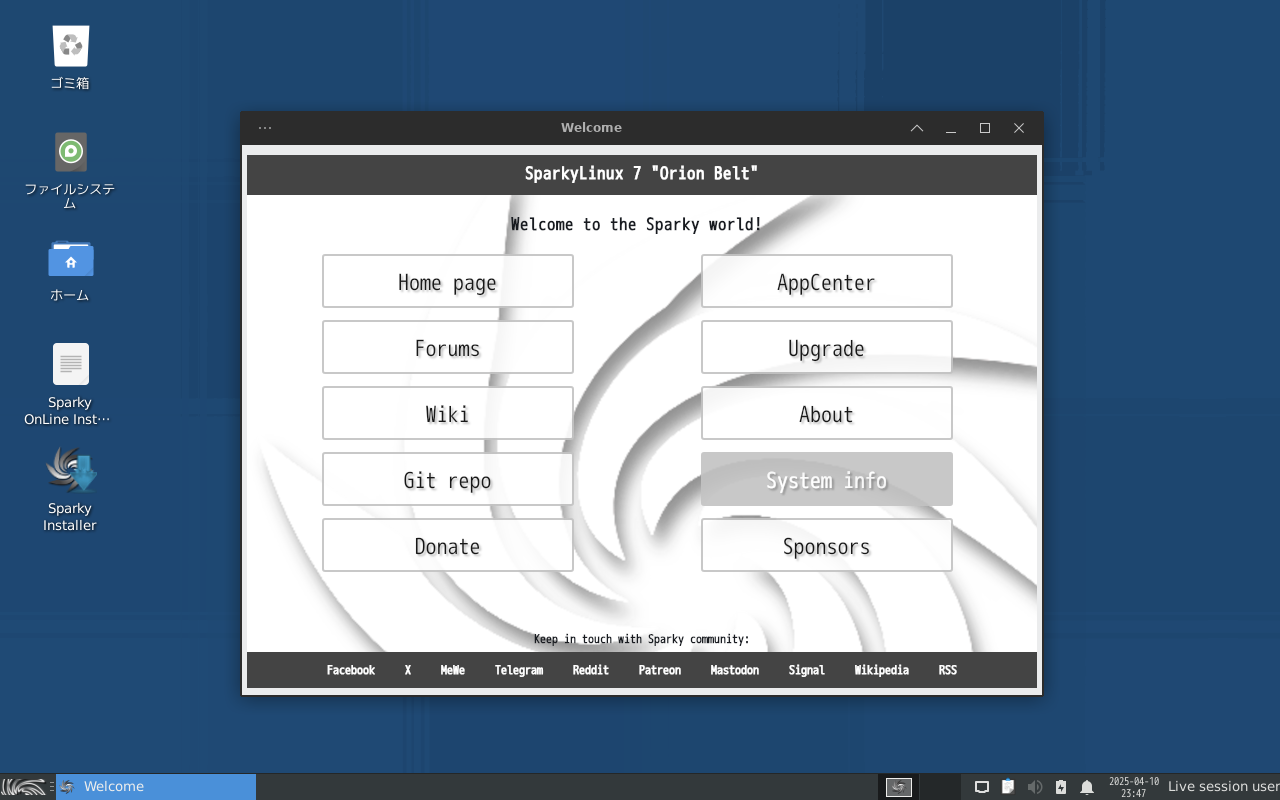Open the Sponsors button
This screenshot has width=1280, height=800.
[x=827, y=545]
